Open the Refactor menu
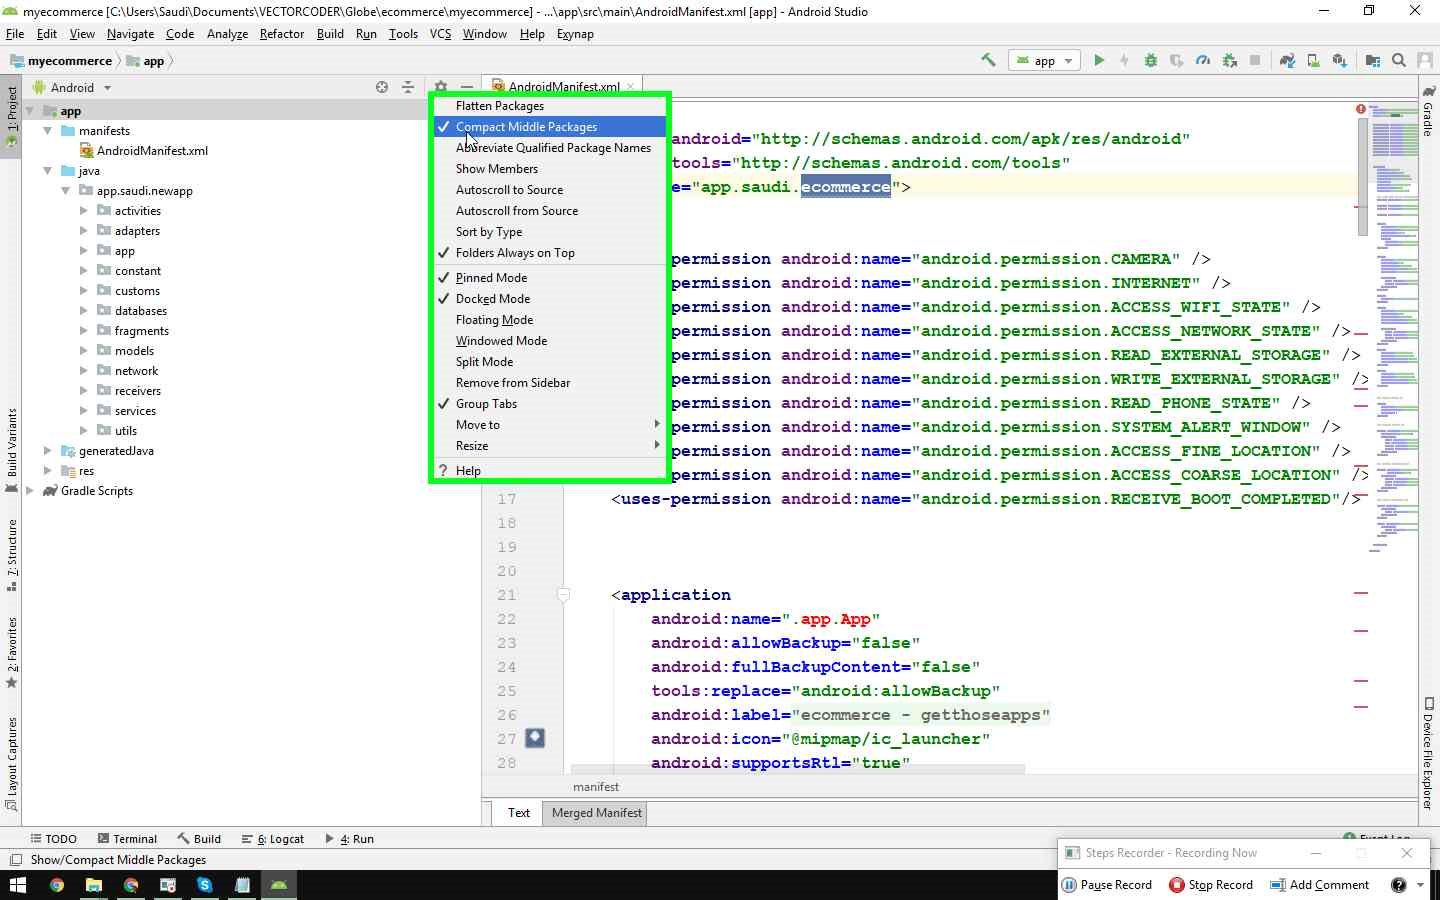Image resolution: width=1440 pixels, height=900 pixels. click(281, 34)
